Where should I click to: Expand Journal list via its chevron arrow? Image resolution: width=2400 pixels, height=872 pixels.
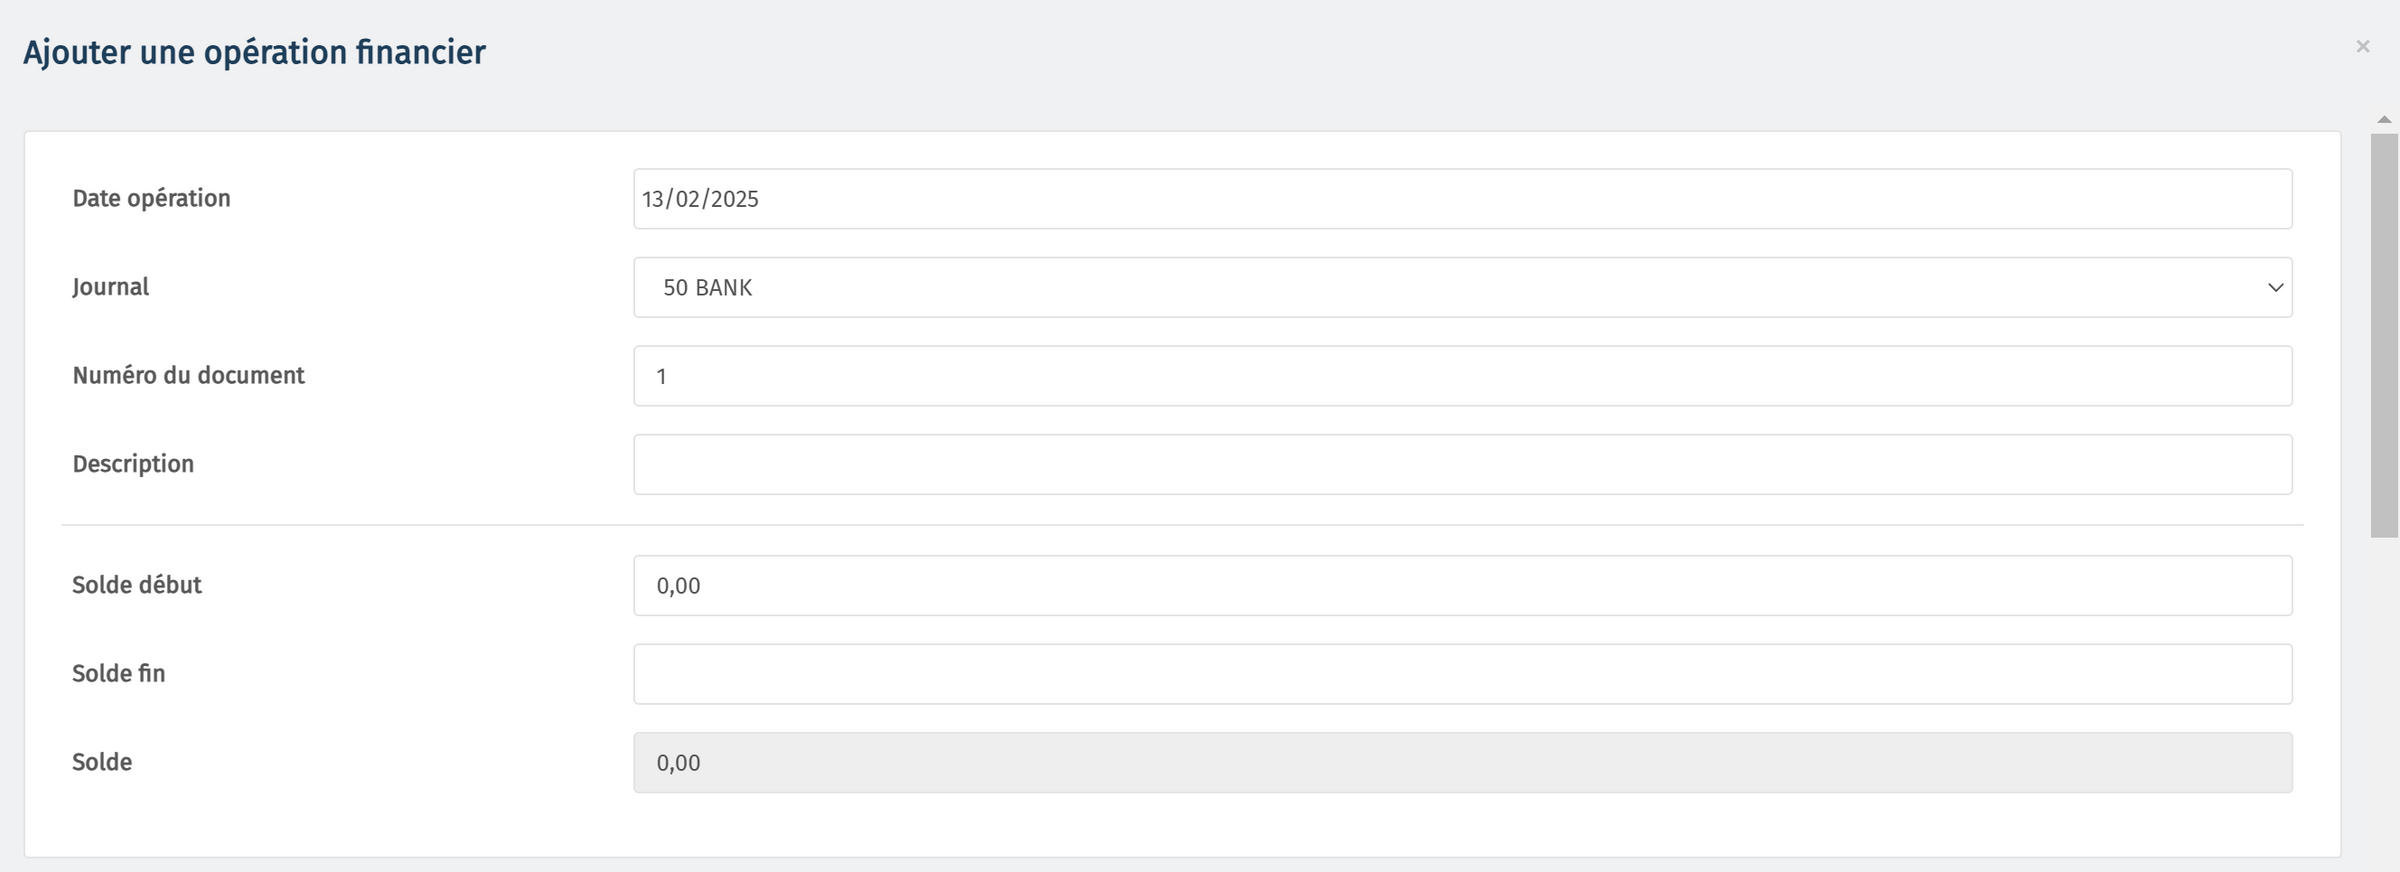coord(2275,288)
